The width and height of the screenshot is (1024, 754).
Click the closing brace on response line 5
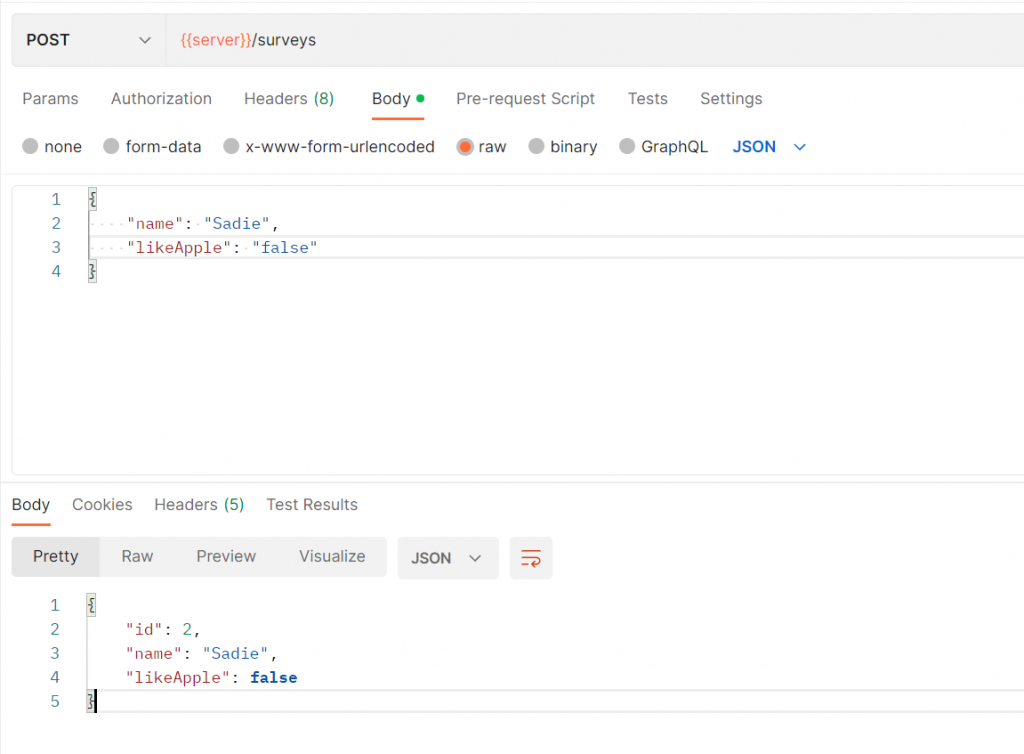click(x=91, y=702)
